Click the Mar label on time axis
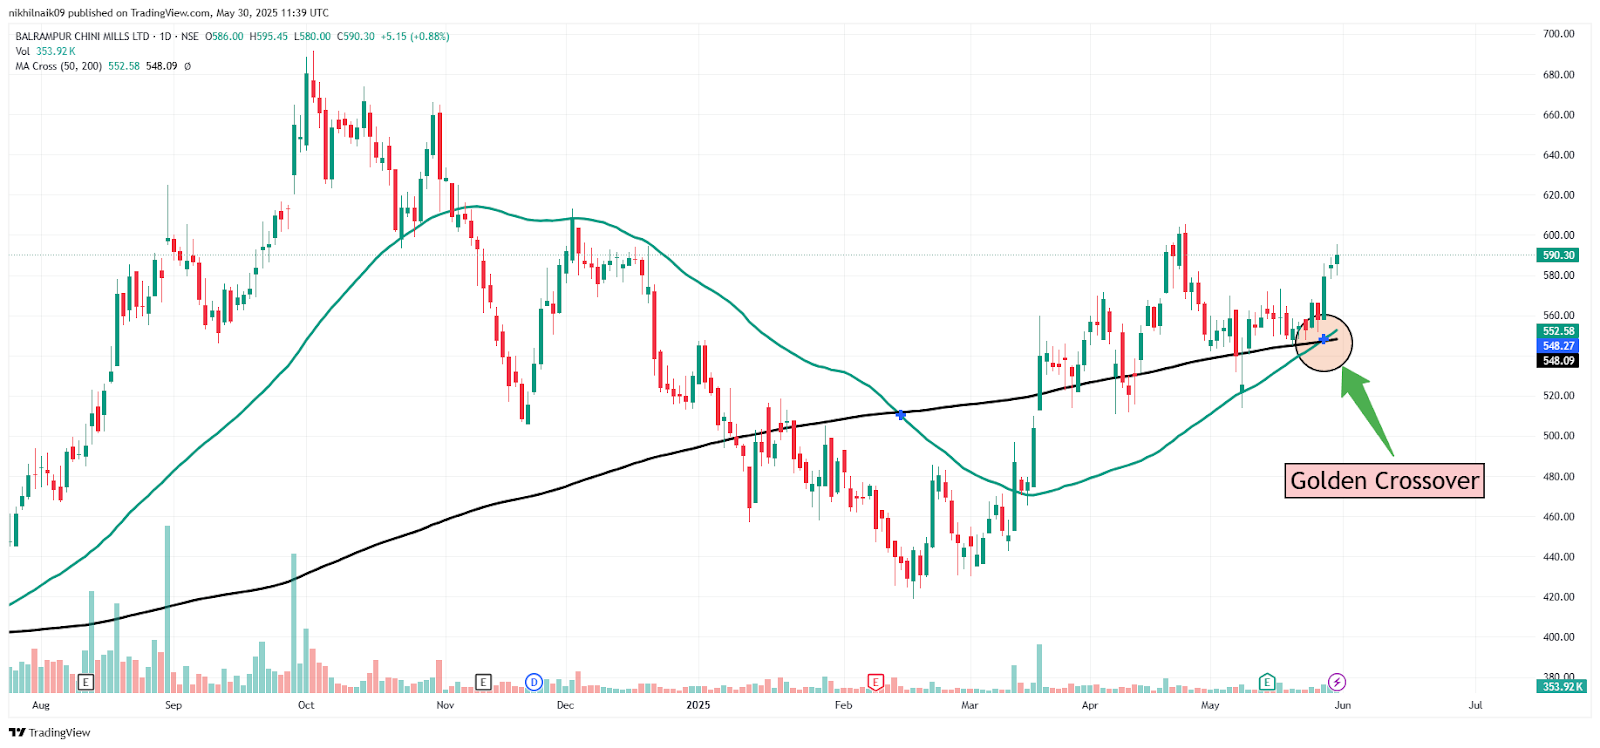This screenshot has height=748, width=1600. (969, 705)
